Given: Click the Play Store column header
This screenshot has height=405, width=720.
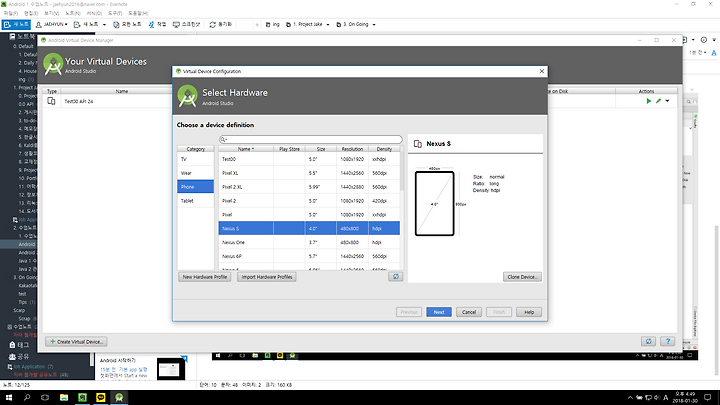Looking at the screenshot, I should click(289, 149).
